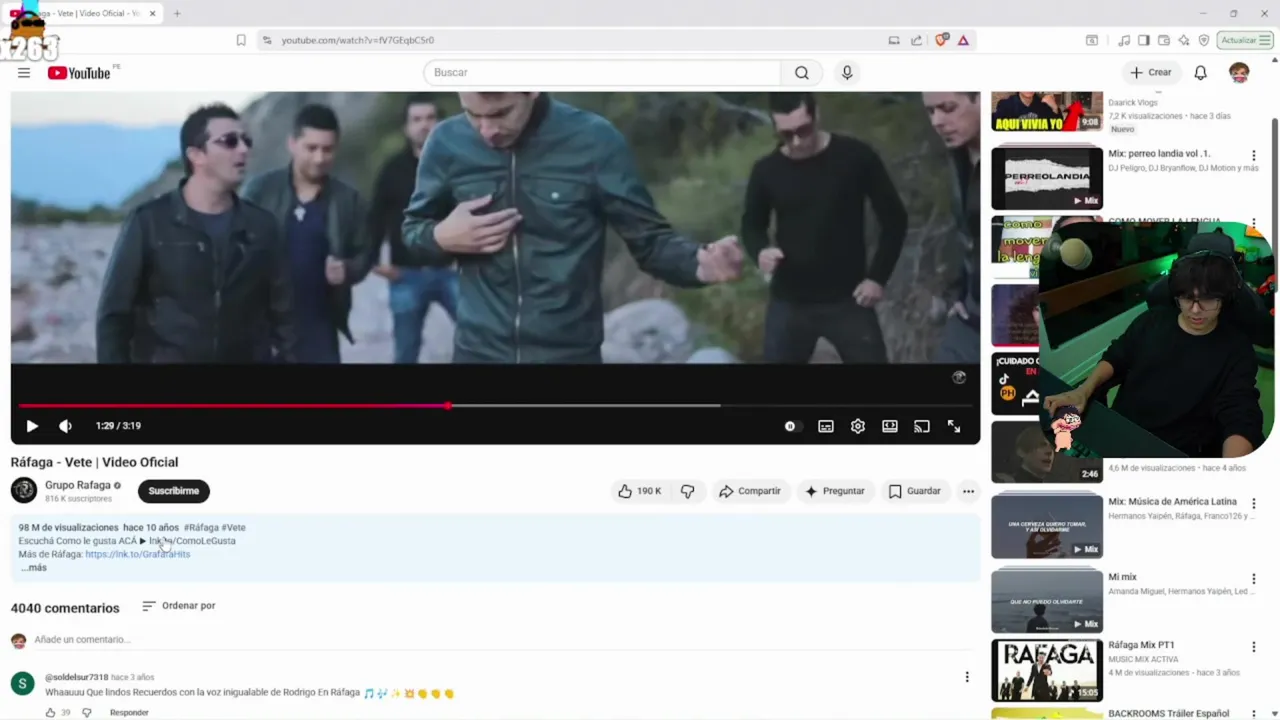The image size is (1280, 720).
Task: Open the YouTube hamburger guide menu
Action: tap(24, 73)
